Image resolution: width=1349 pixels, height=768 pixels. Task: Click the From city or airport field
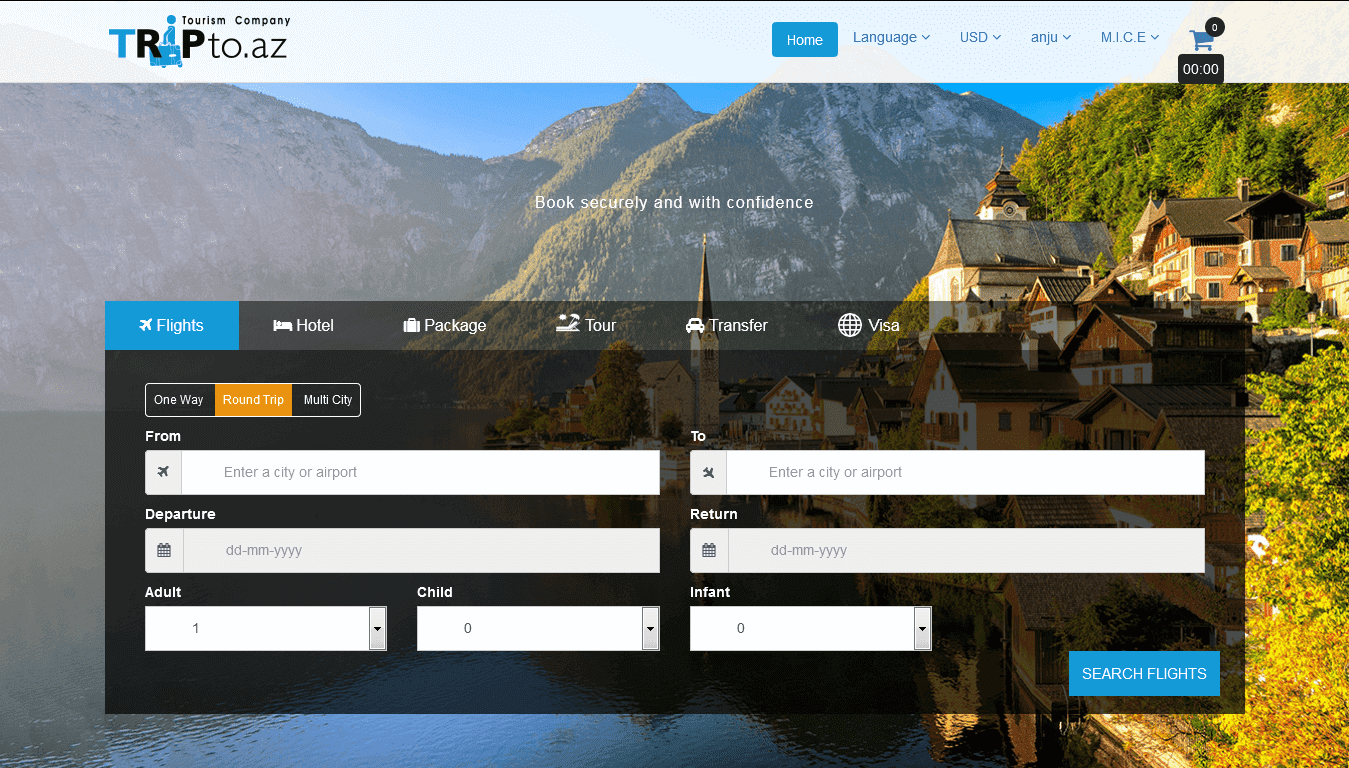(420, 472)
